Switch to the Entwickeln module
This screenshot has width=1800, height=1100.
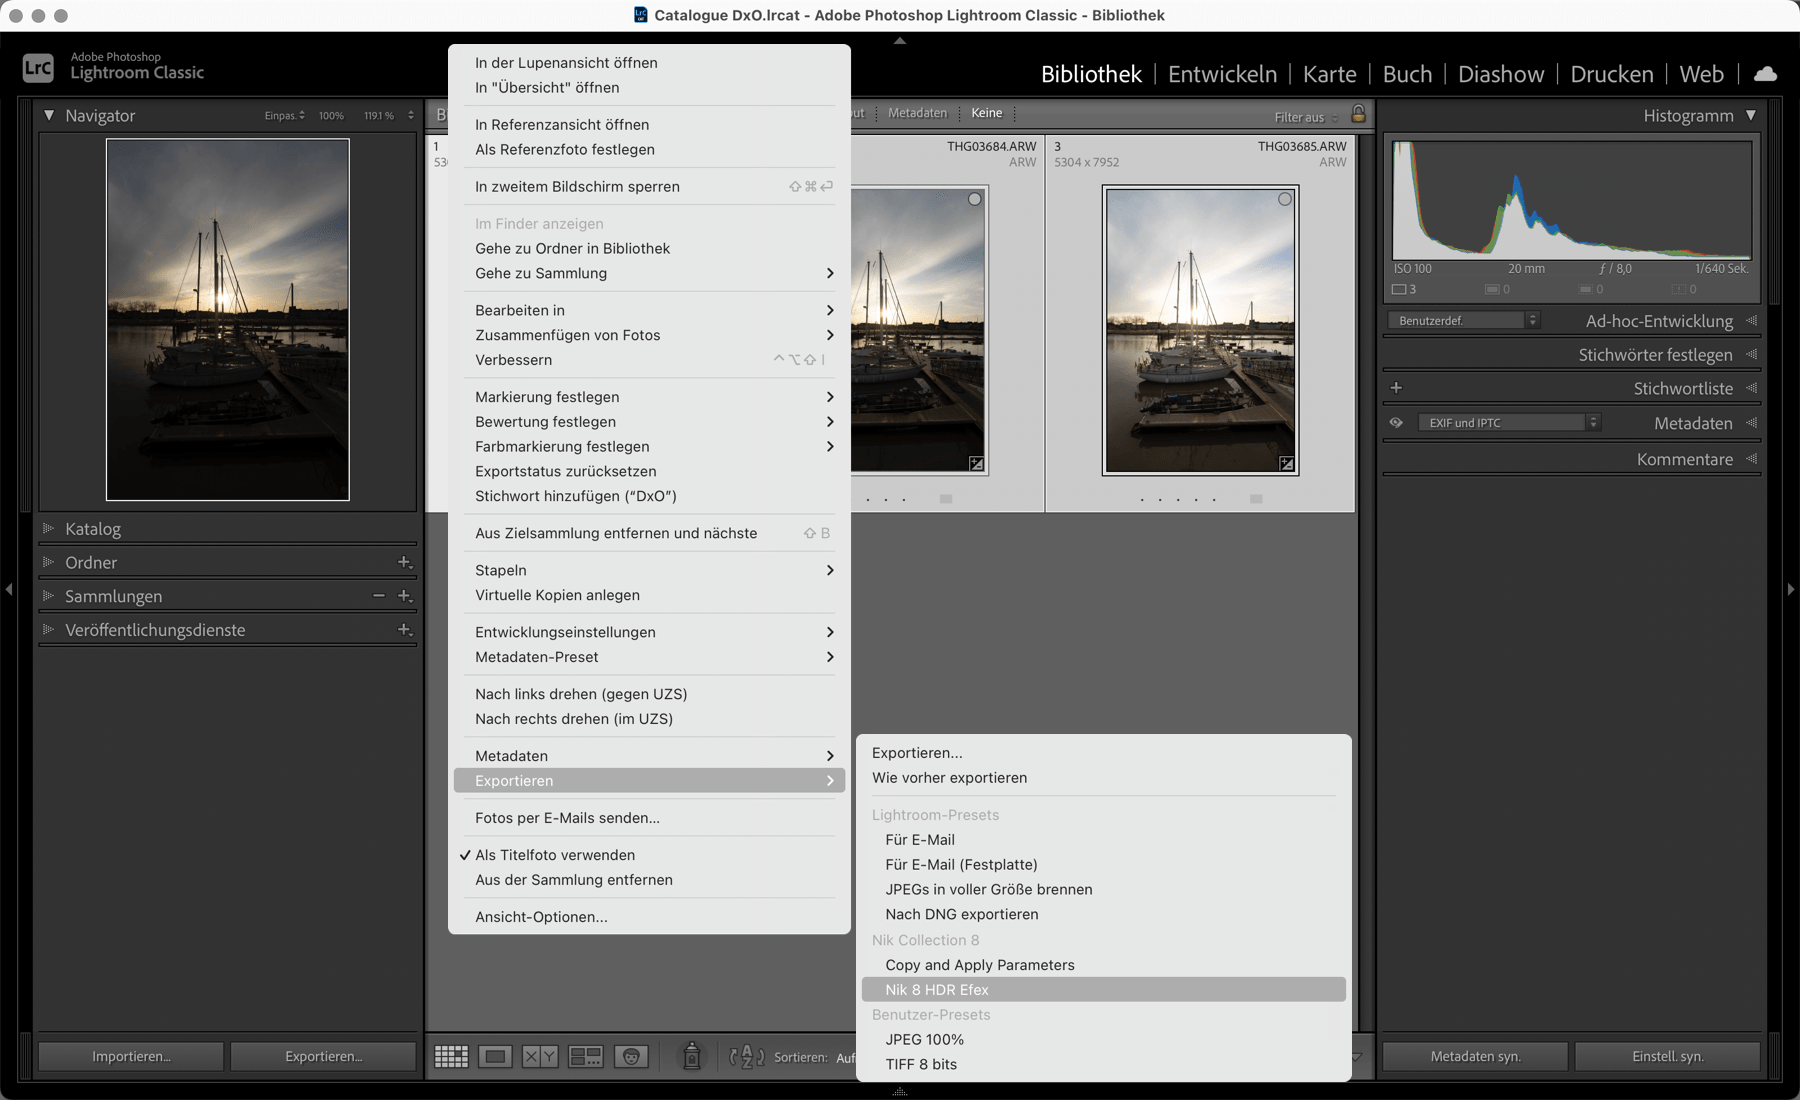(x=1222, y=74)
